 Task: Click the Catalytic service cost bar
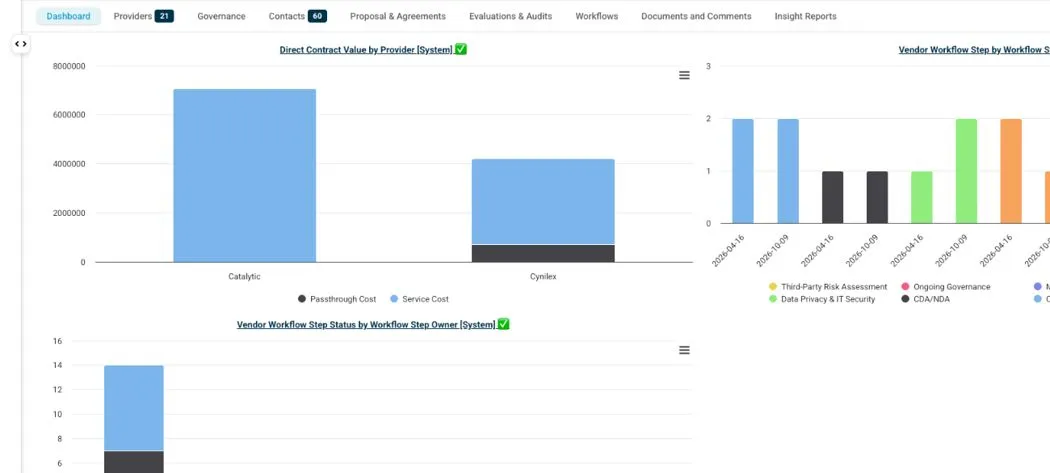pyautogui.click(x=244, y=176)
